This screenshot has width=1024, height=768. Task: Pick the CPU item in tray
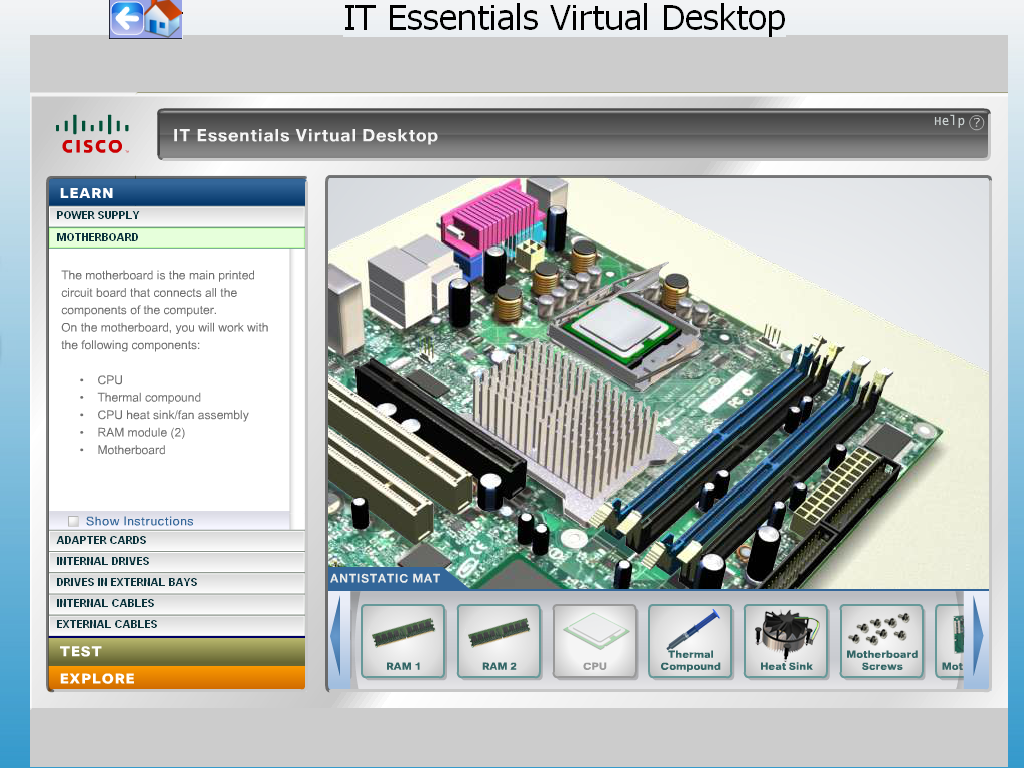(595, 641)
